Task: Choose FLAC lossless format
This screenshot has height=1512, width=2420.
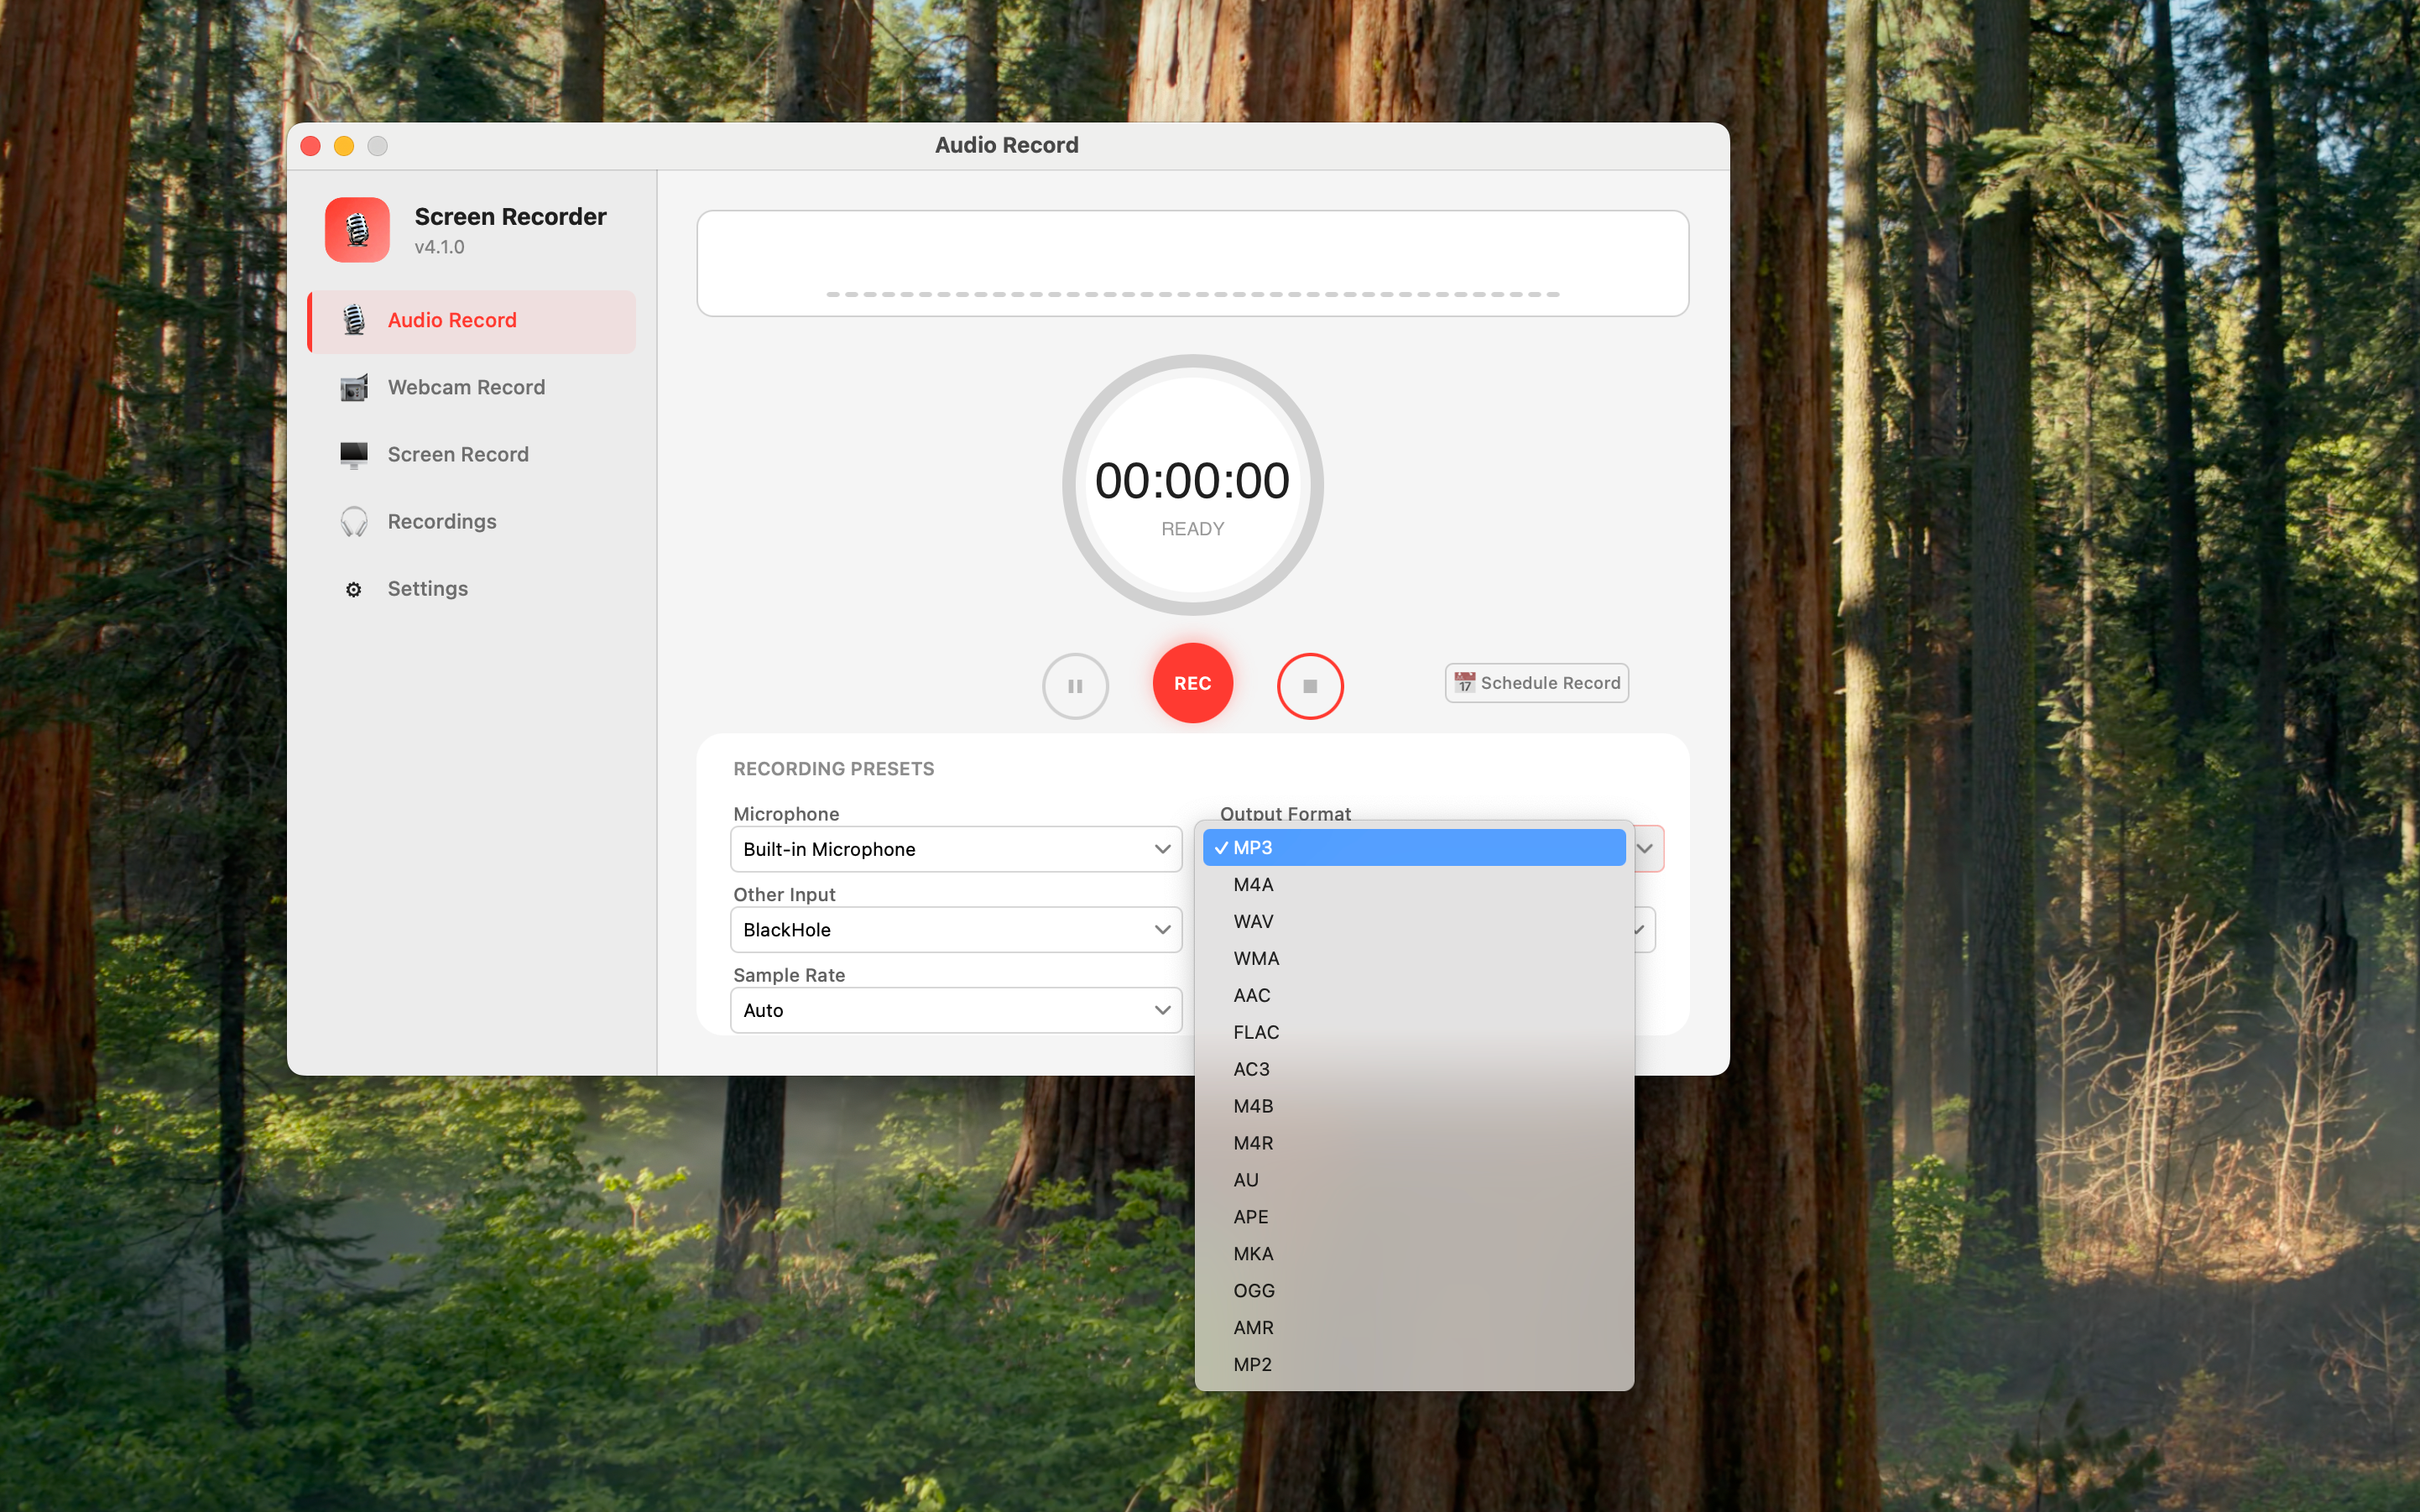Action: (x=1414, y=1033)
